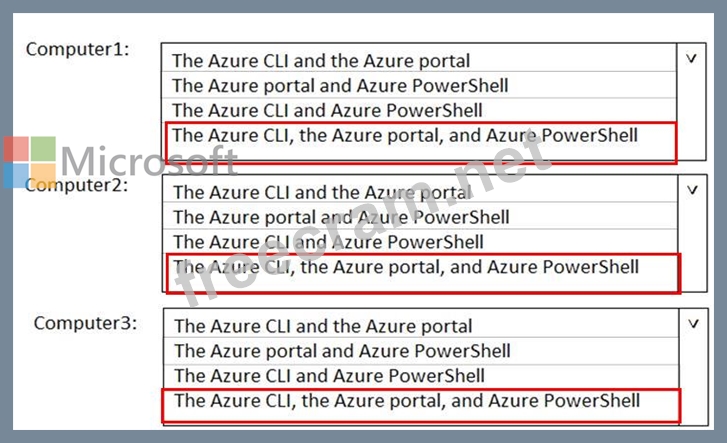The height and width of the screenshot is (443, 727).
Task: Click the Microsoft wordmark text
Action: point(150,162)
